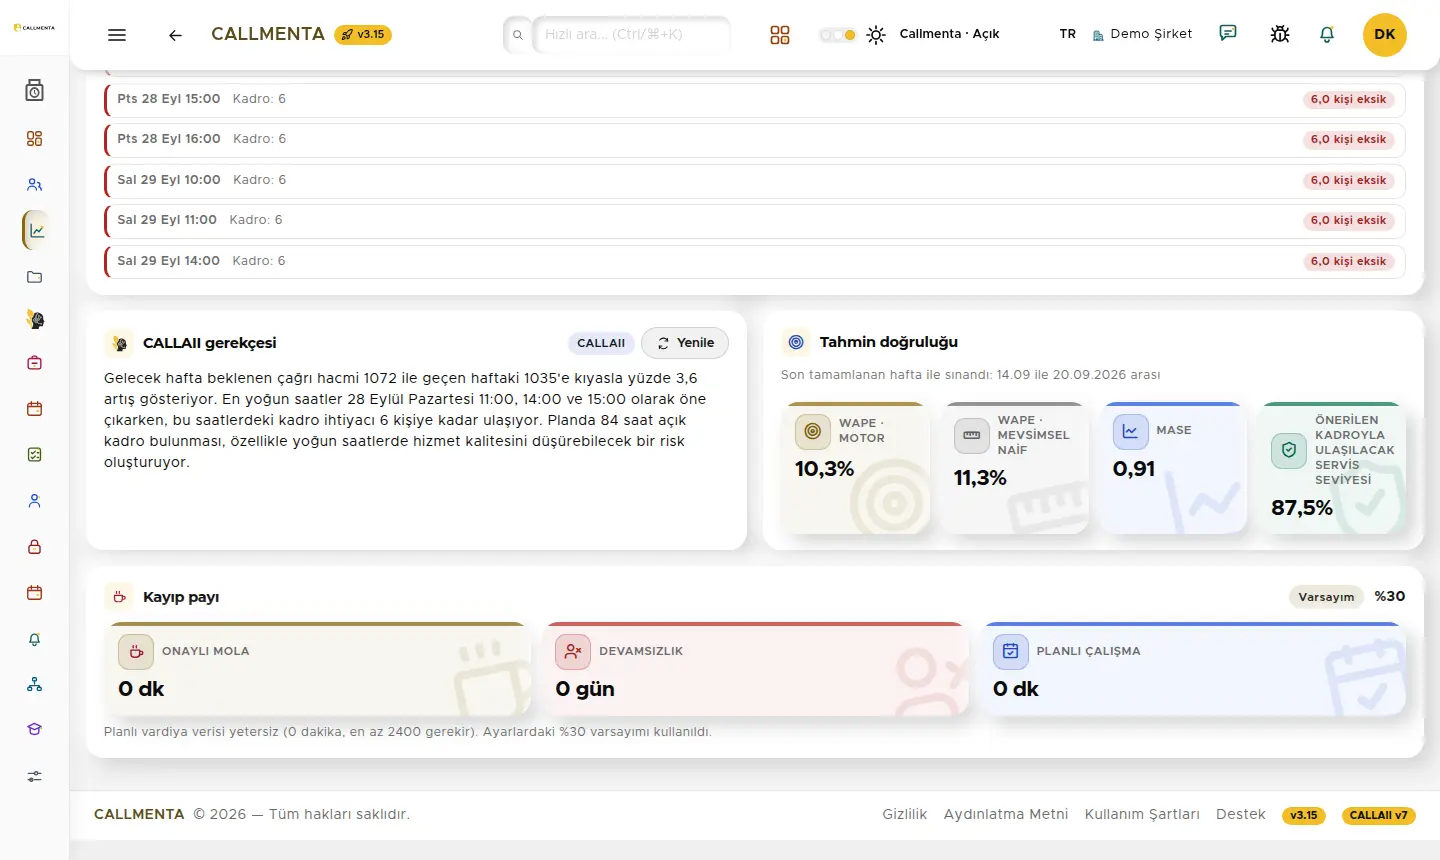Open the hamburger menu
This screenshot has width=1440, height=860.
tap(117, 35)
